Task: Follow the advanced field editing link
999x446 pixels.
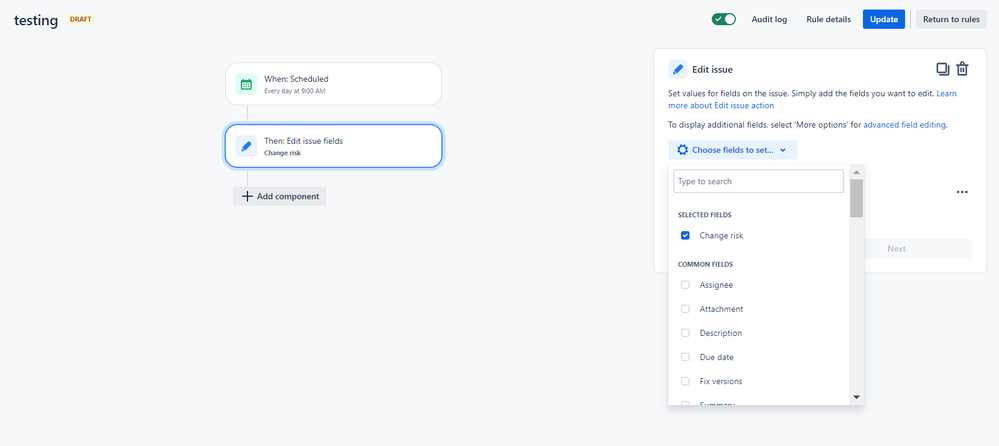Action: 904,125
